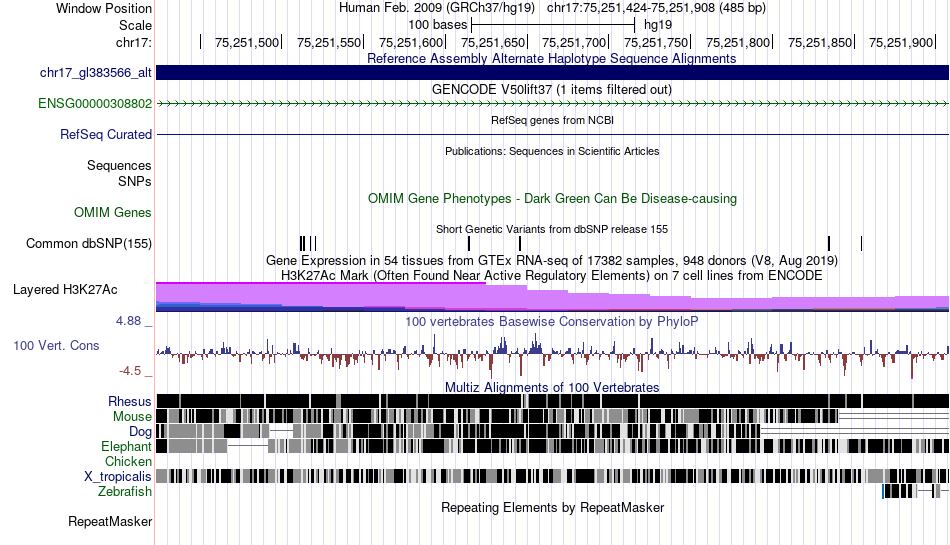Open Publications: Sequences in Scientific Articles title
Viewport: 950px width, 545px height.
point(552,151)
